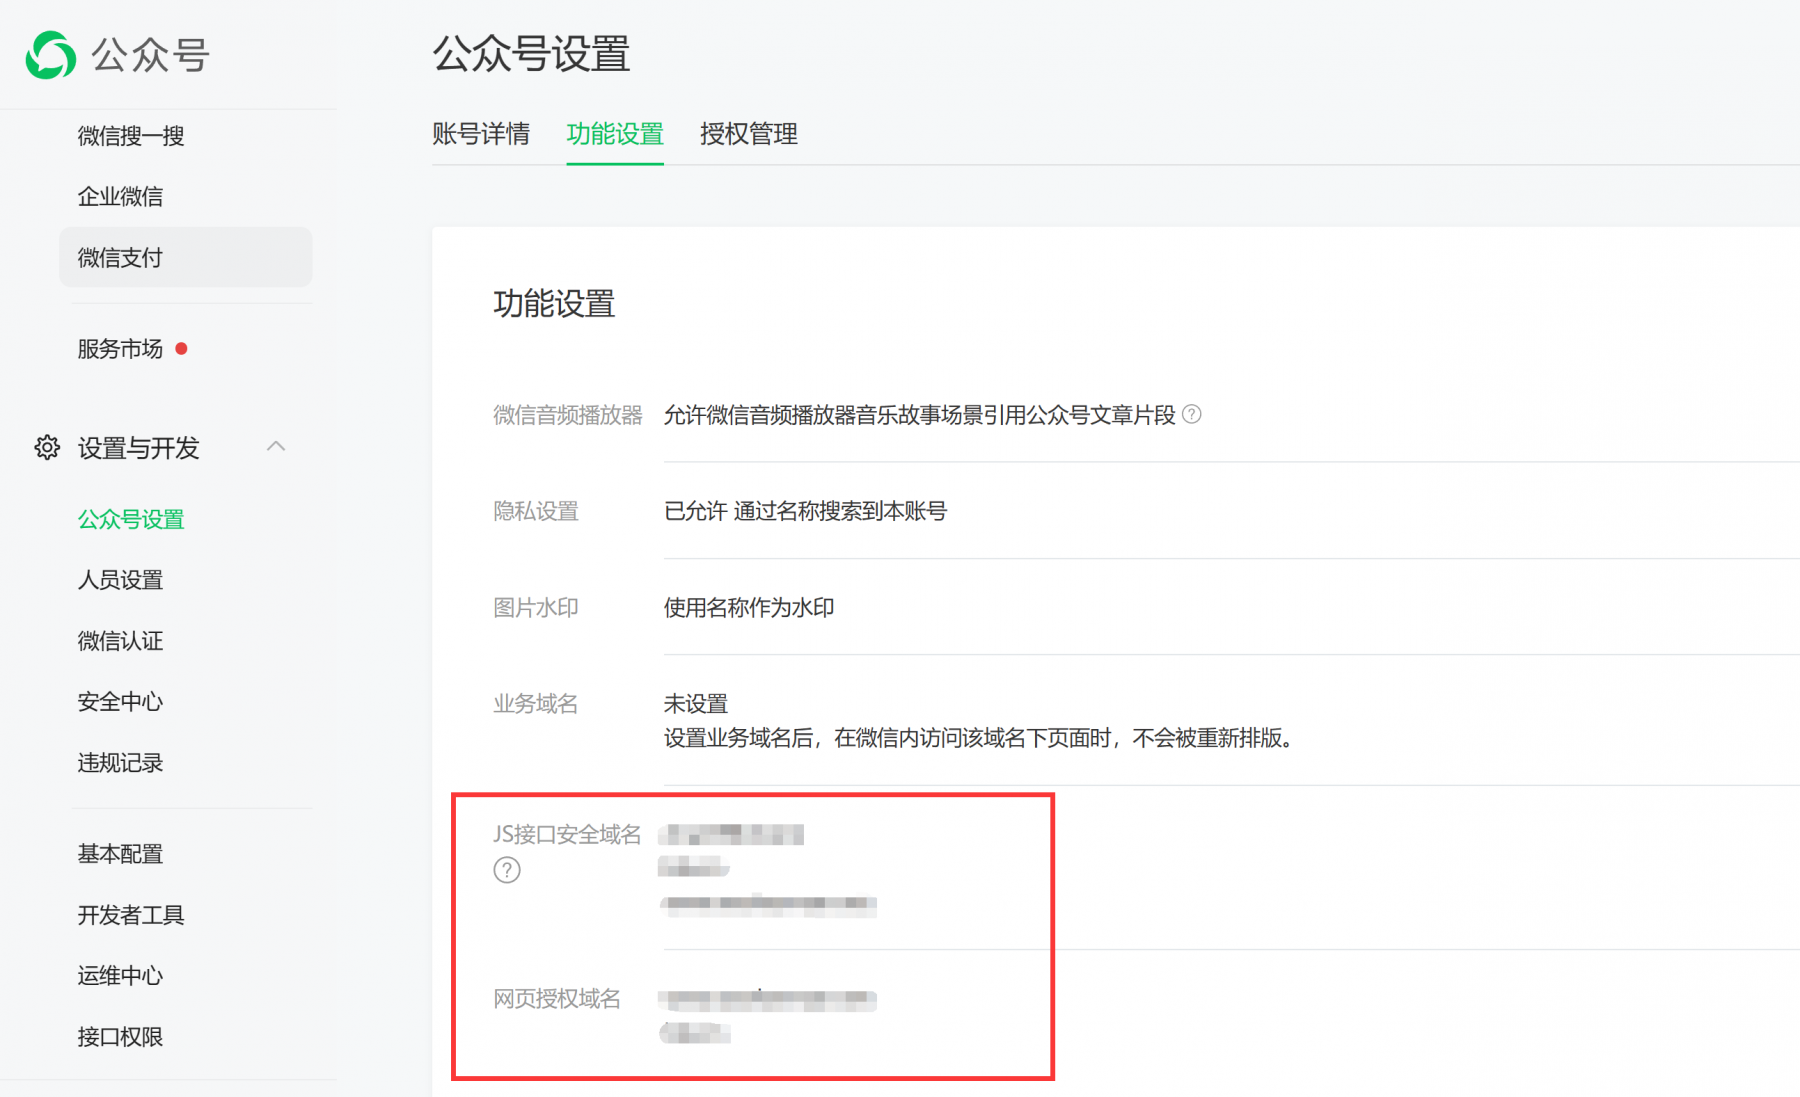Click the 微信音频播放器 setting label
Viewport: 1800px width, 1097px height.
point(567,415)
